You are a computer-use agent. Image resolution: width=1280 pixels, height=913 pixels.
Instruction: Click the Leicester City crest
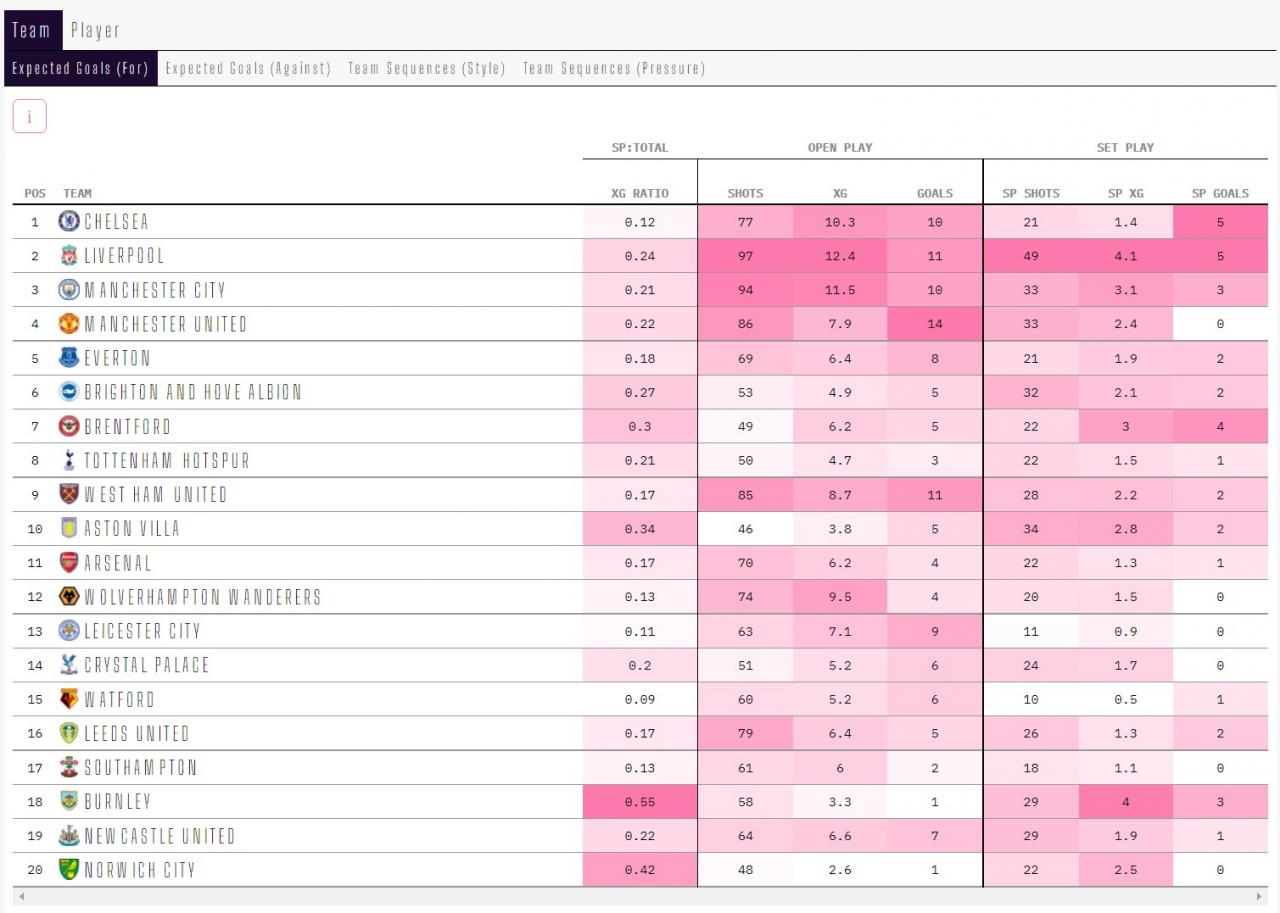click(x=68, y=631)
